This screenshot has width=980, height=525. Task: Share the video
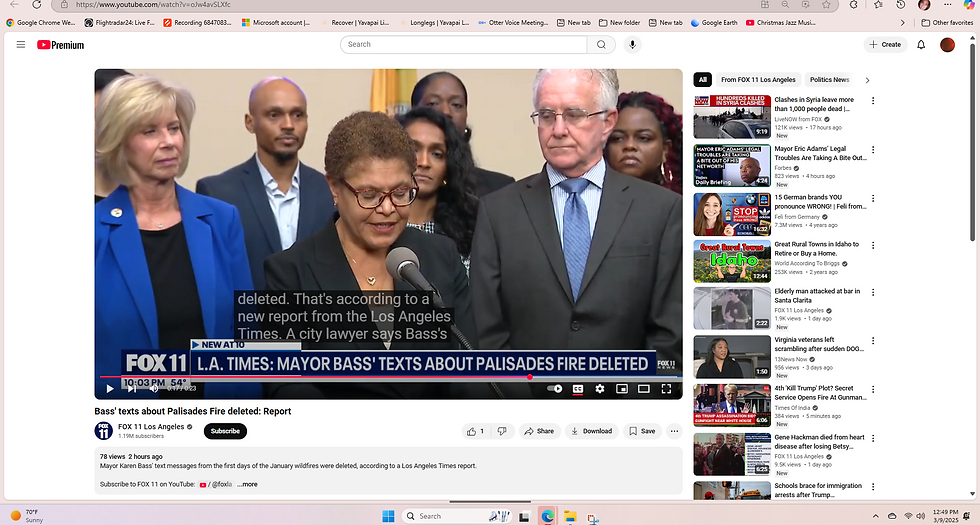click(x=539, y=431)
